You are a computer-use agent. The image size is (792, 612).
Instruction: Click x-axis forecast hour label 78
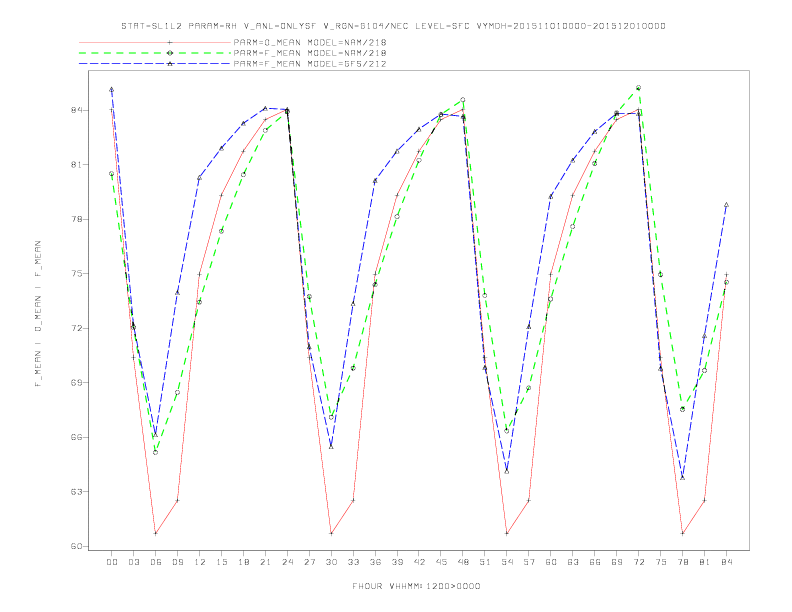point(683,562)
